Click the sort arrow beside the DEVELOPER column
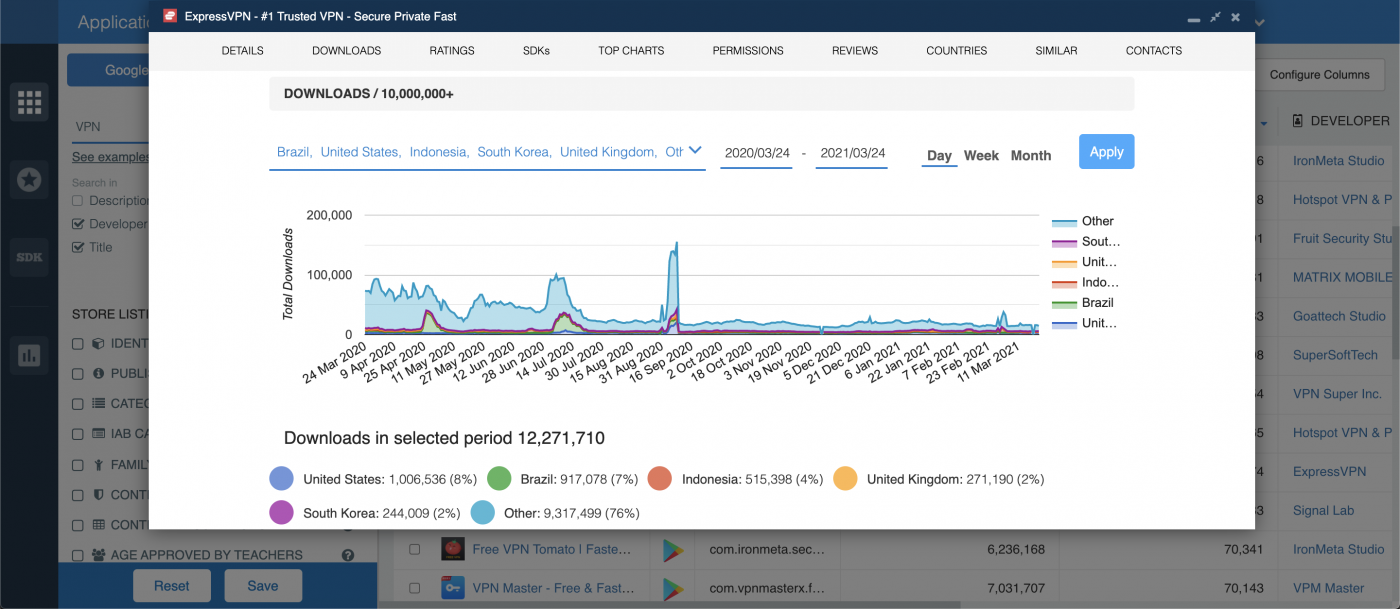 (1264, 124)
